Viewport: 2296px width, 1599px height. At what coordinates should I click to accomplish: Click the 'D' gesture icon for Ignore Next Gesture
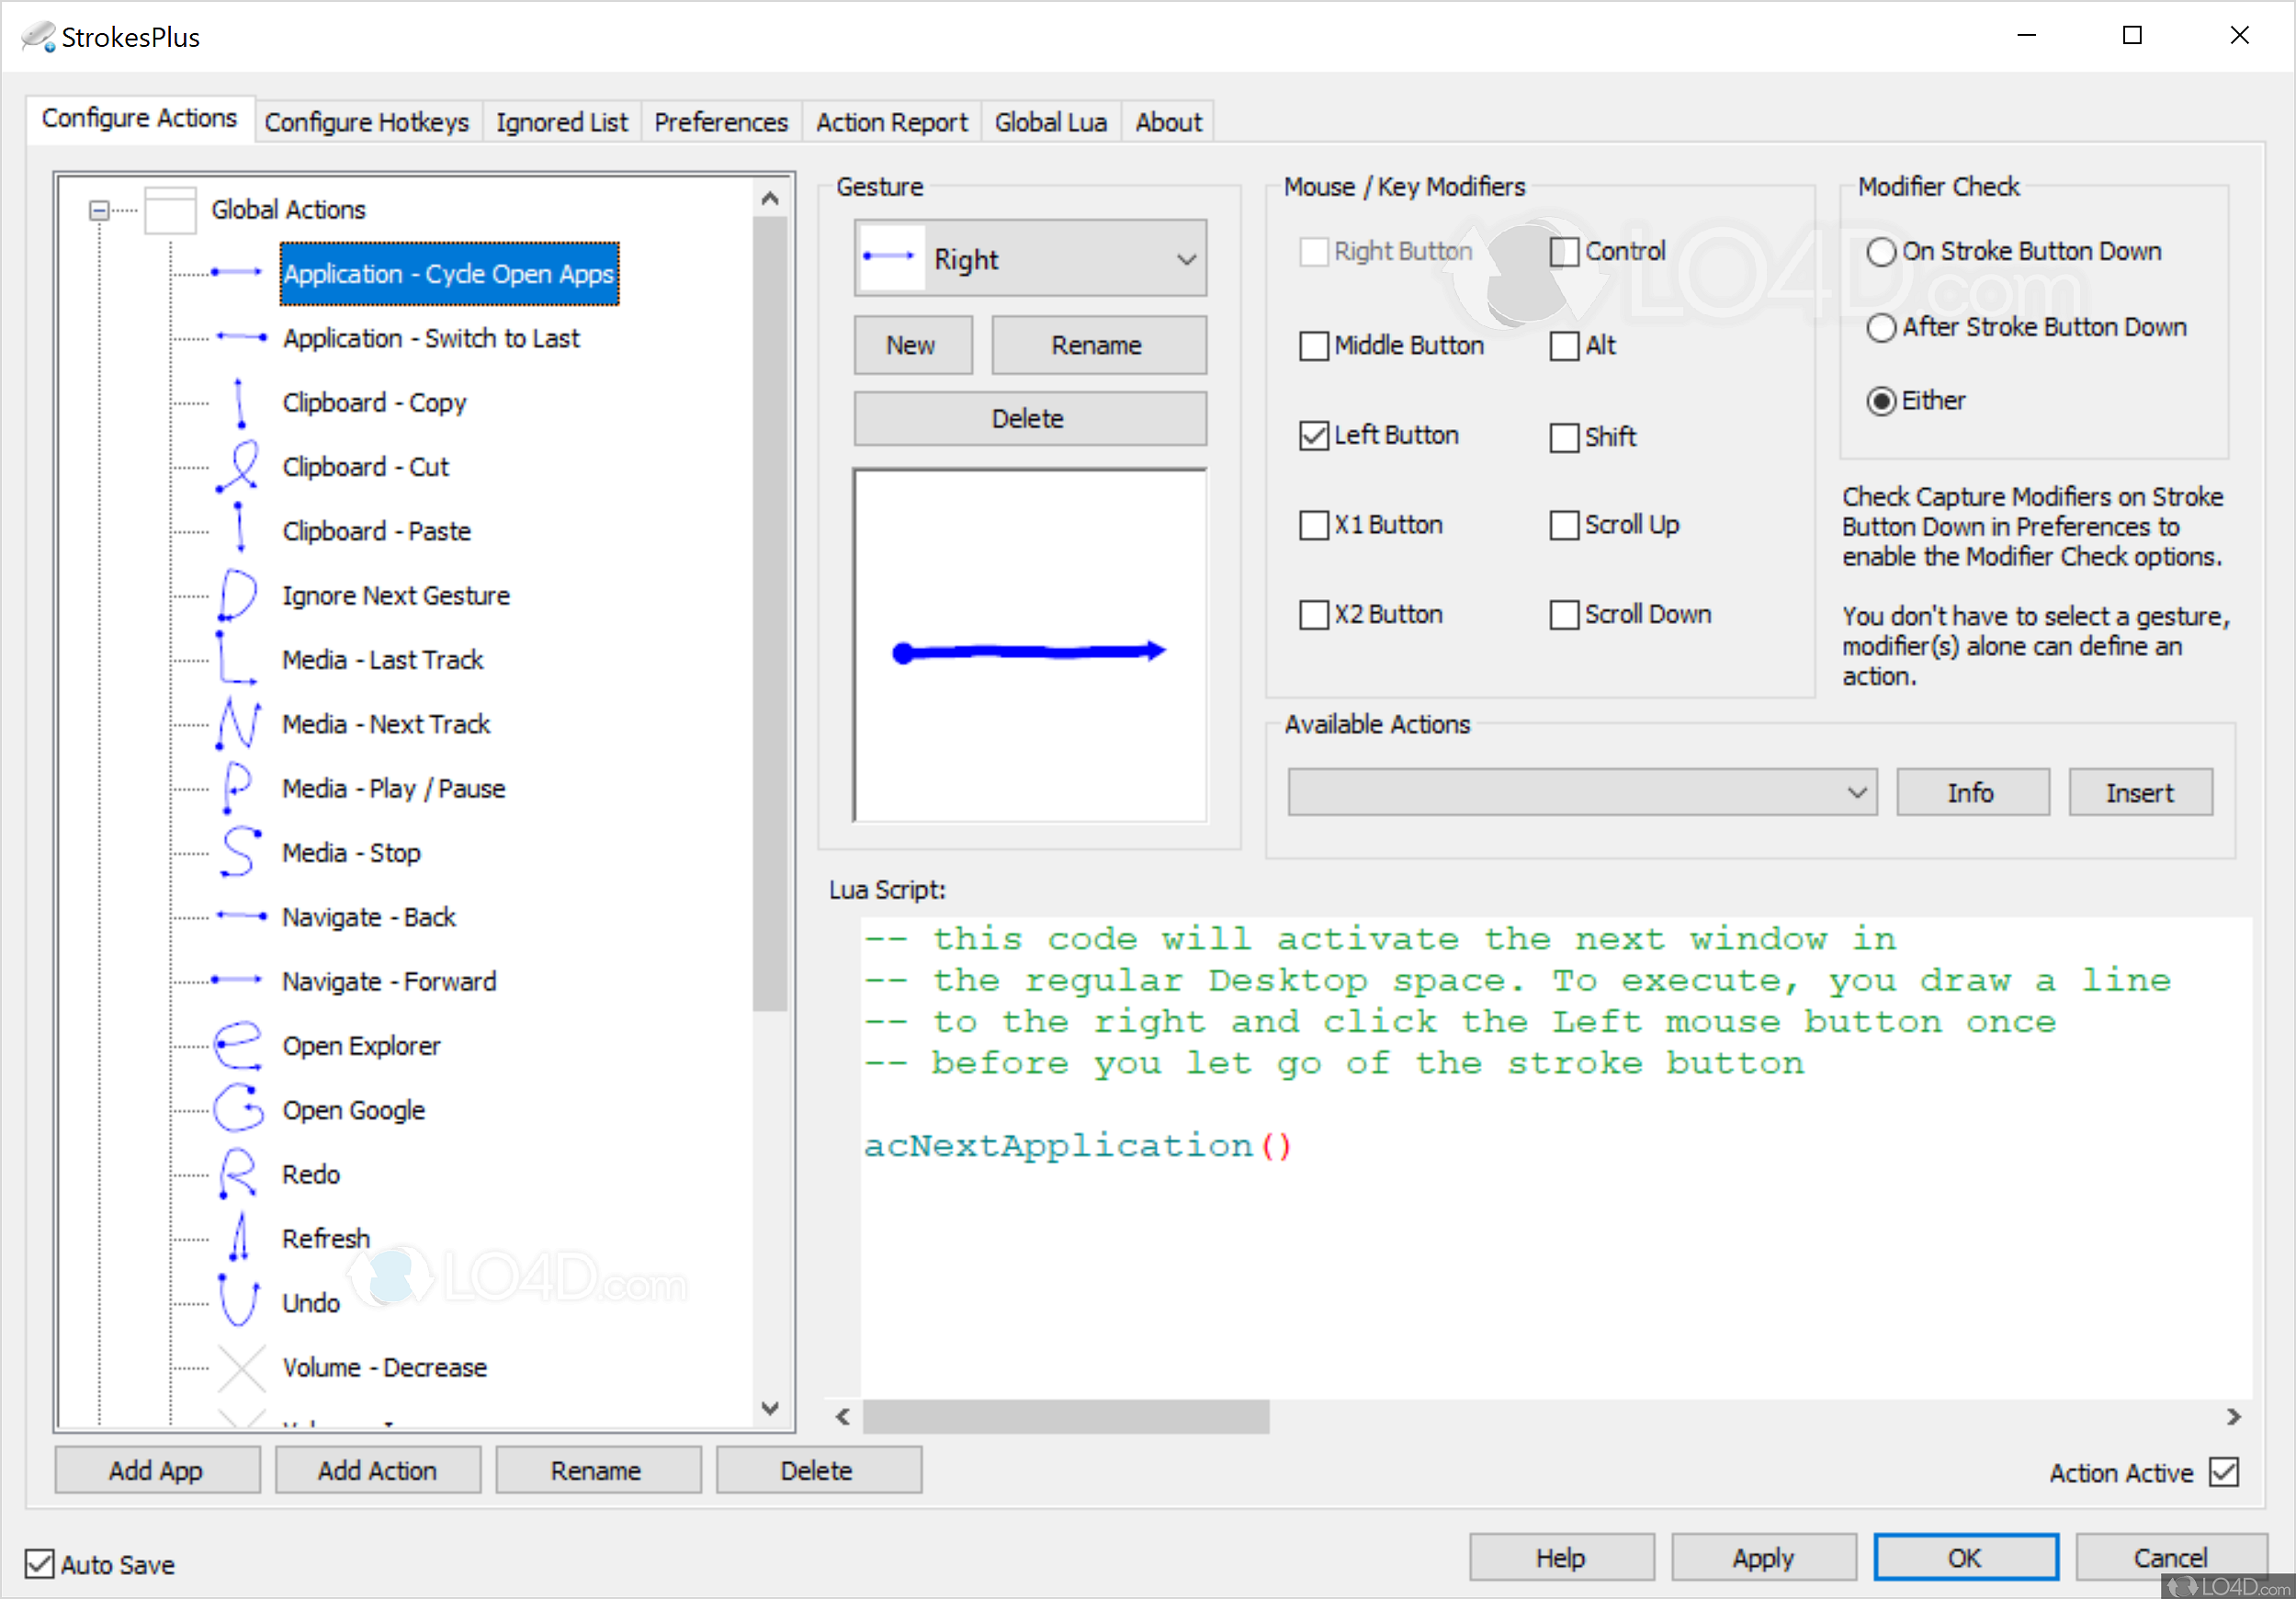(238, 595)
